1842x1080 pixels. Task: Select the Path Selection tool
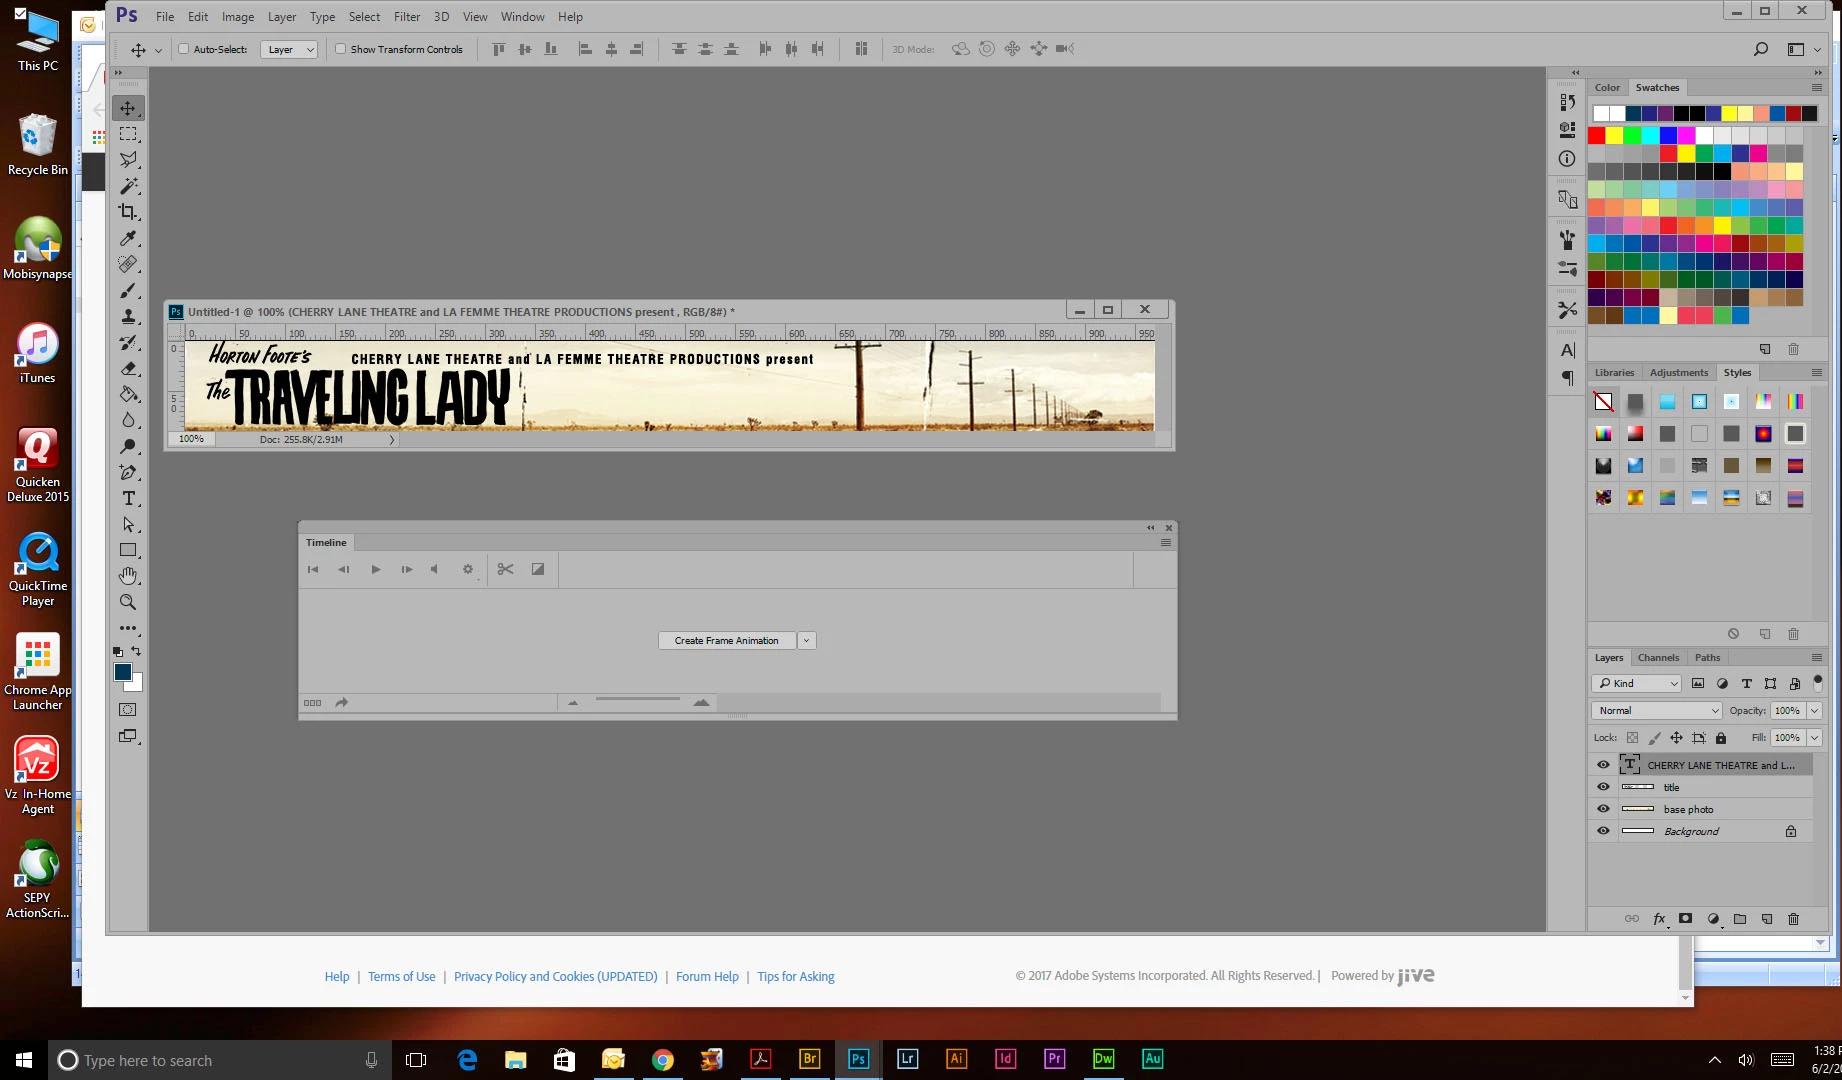coord(128,524)
